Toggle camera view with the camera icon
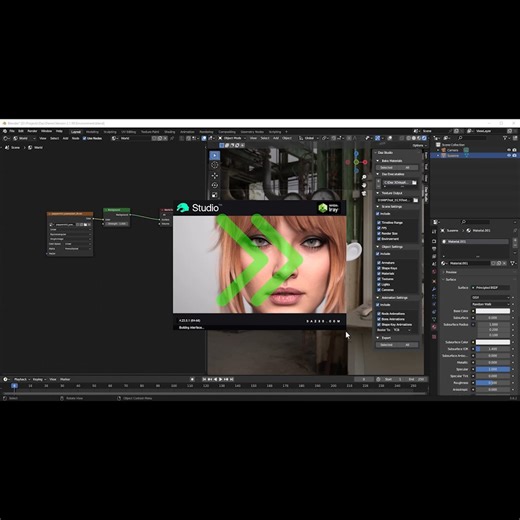This screenshot has height=520, width=520. pos(364,193)
